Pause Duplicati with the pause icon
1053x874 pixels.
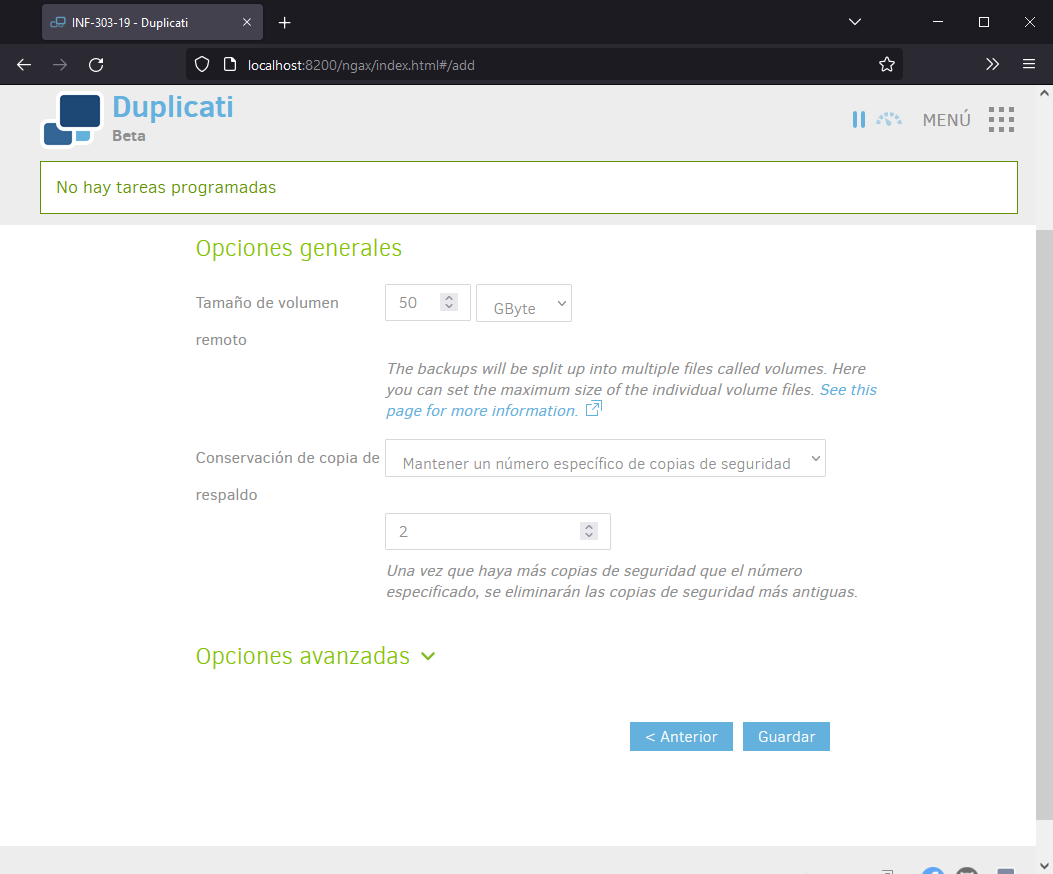(x=858, y=120)
